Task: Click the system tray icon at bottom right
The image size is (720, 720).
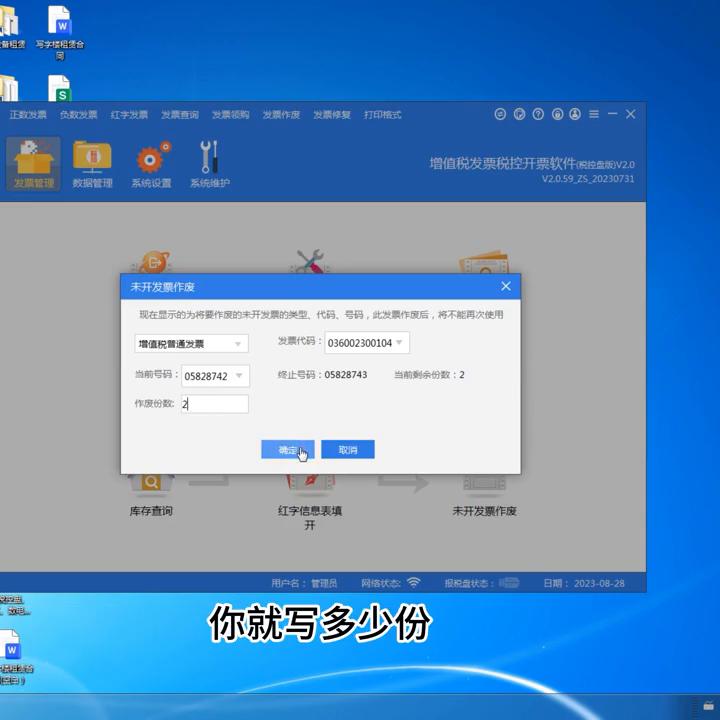Action: pyautogui.click(x=709, y=706)
